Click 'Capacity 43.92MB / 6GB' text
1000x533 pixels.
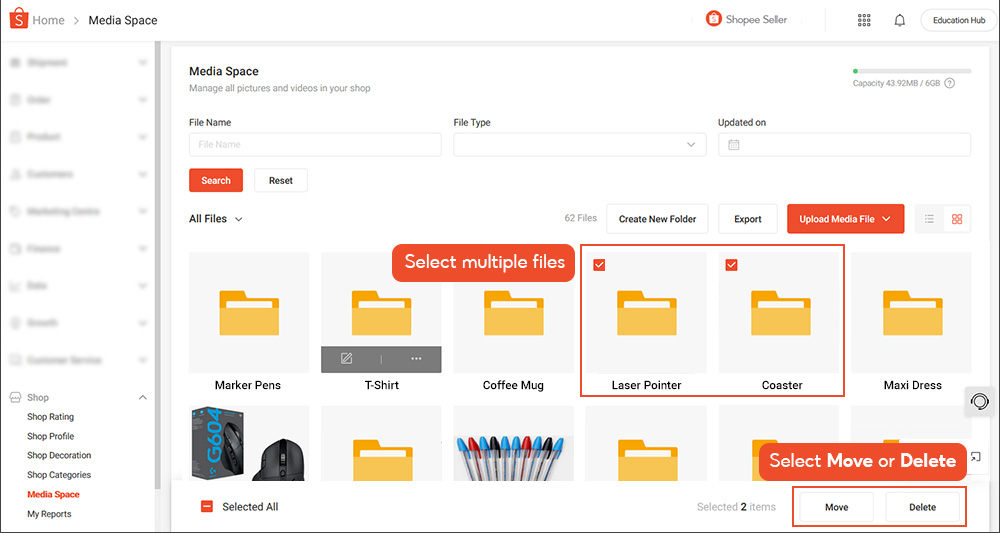[897, 83]
